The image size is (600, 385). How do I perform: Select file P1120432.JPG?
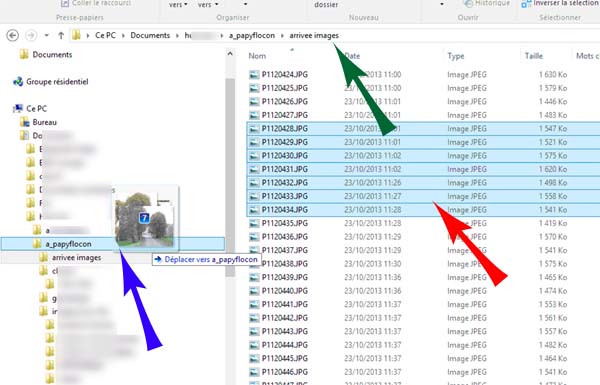click(x=285, y=183)
